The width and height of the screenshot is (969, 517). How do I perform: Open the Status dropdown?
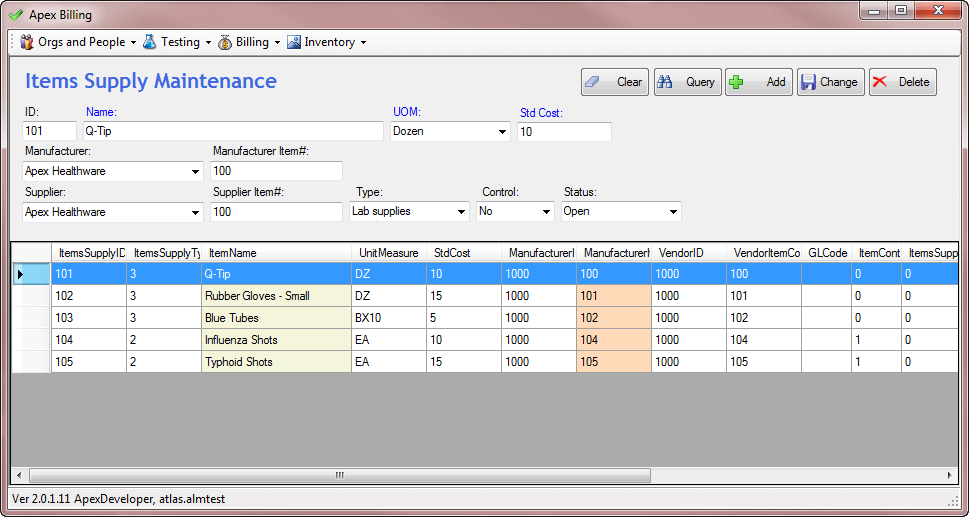click(674, 211)
